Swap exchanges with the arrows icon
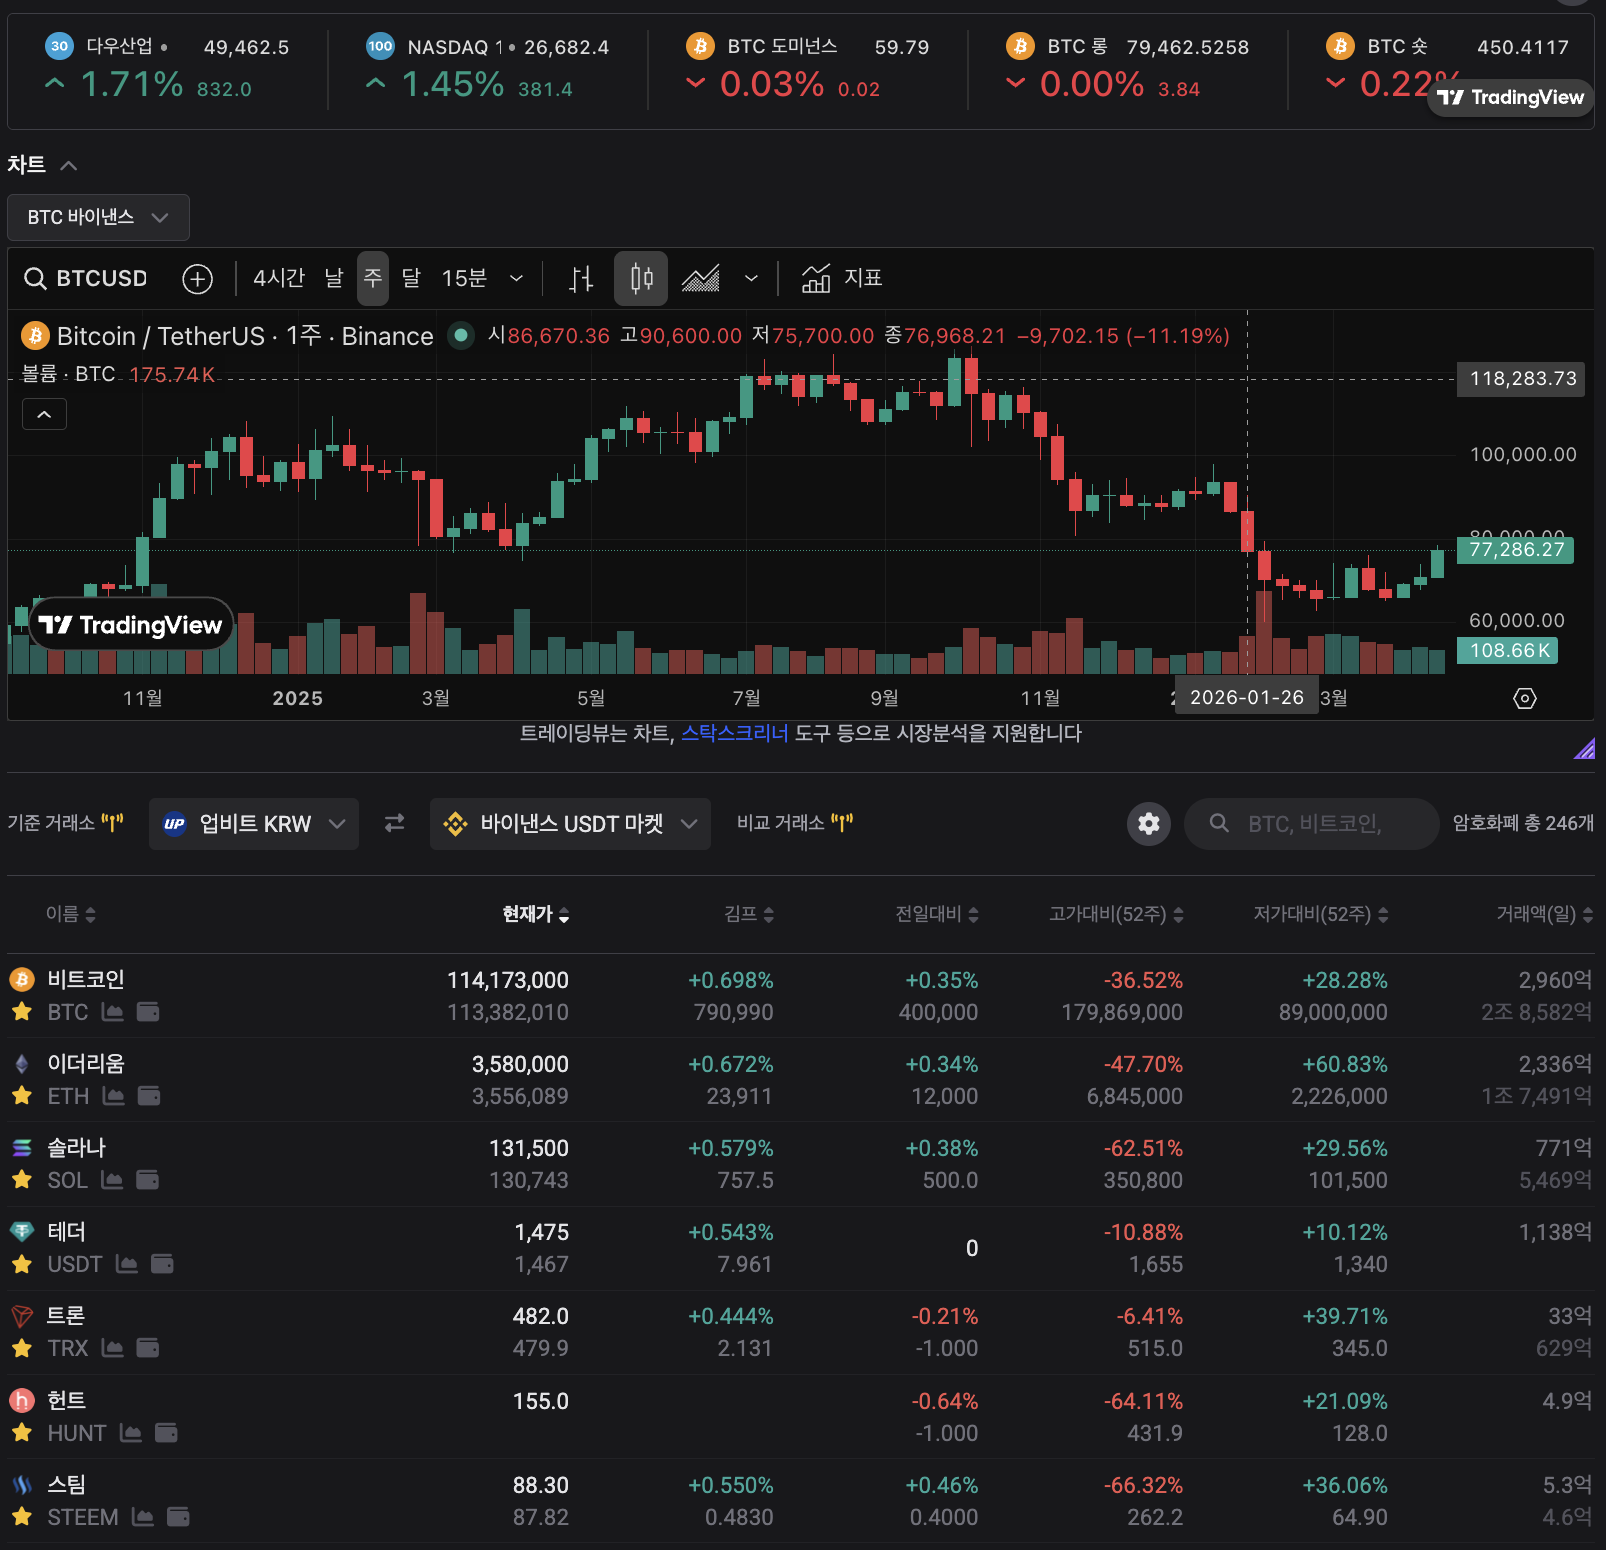Screen dimensions: 1606x1550 [x=395, y=823]
